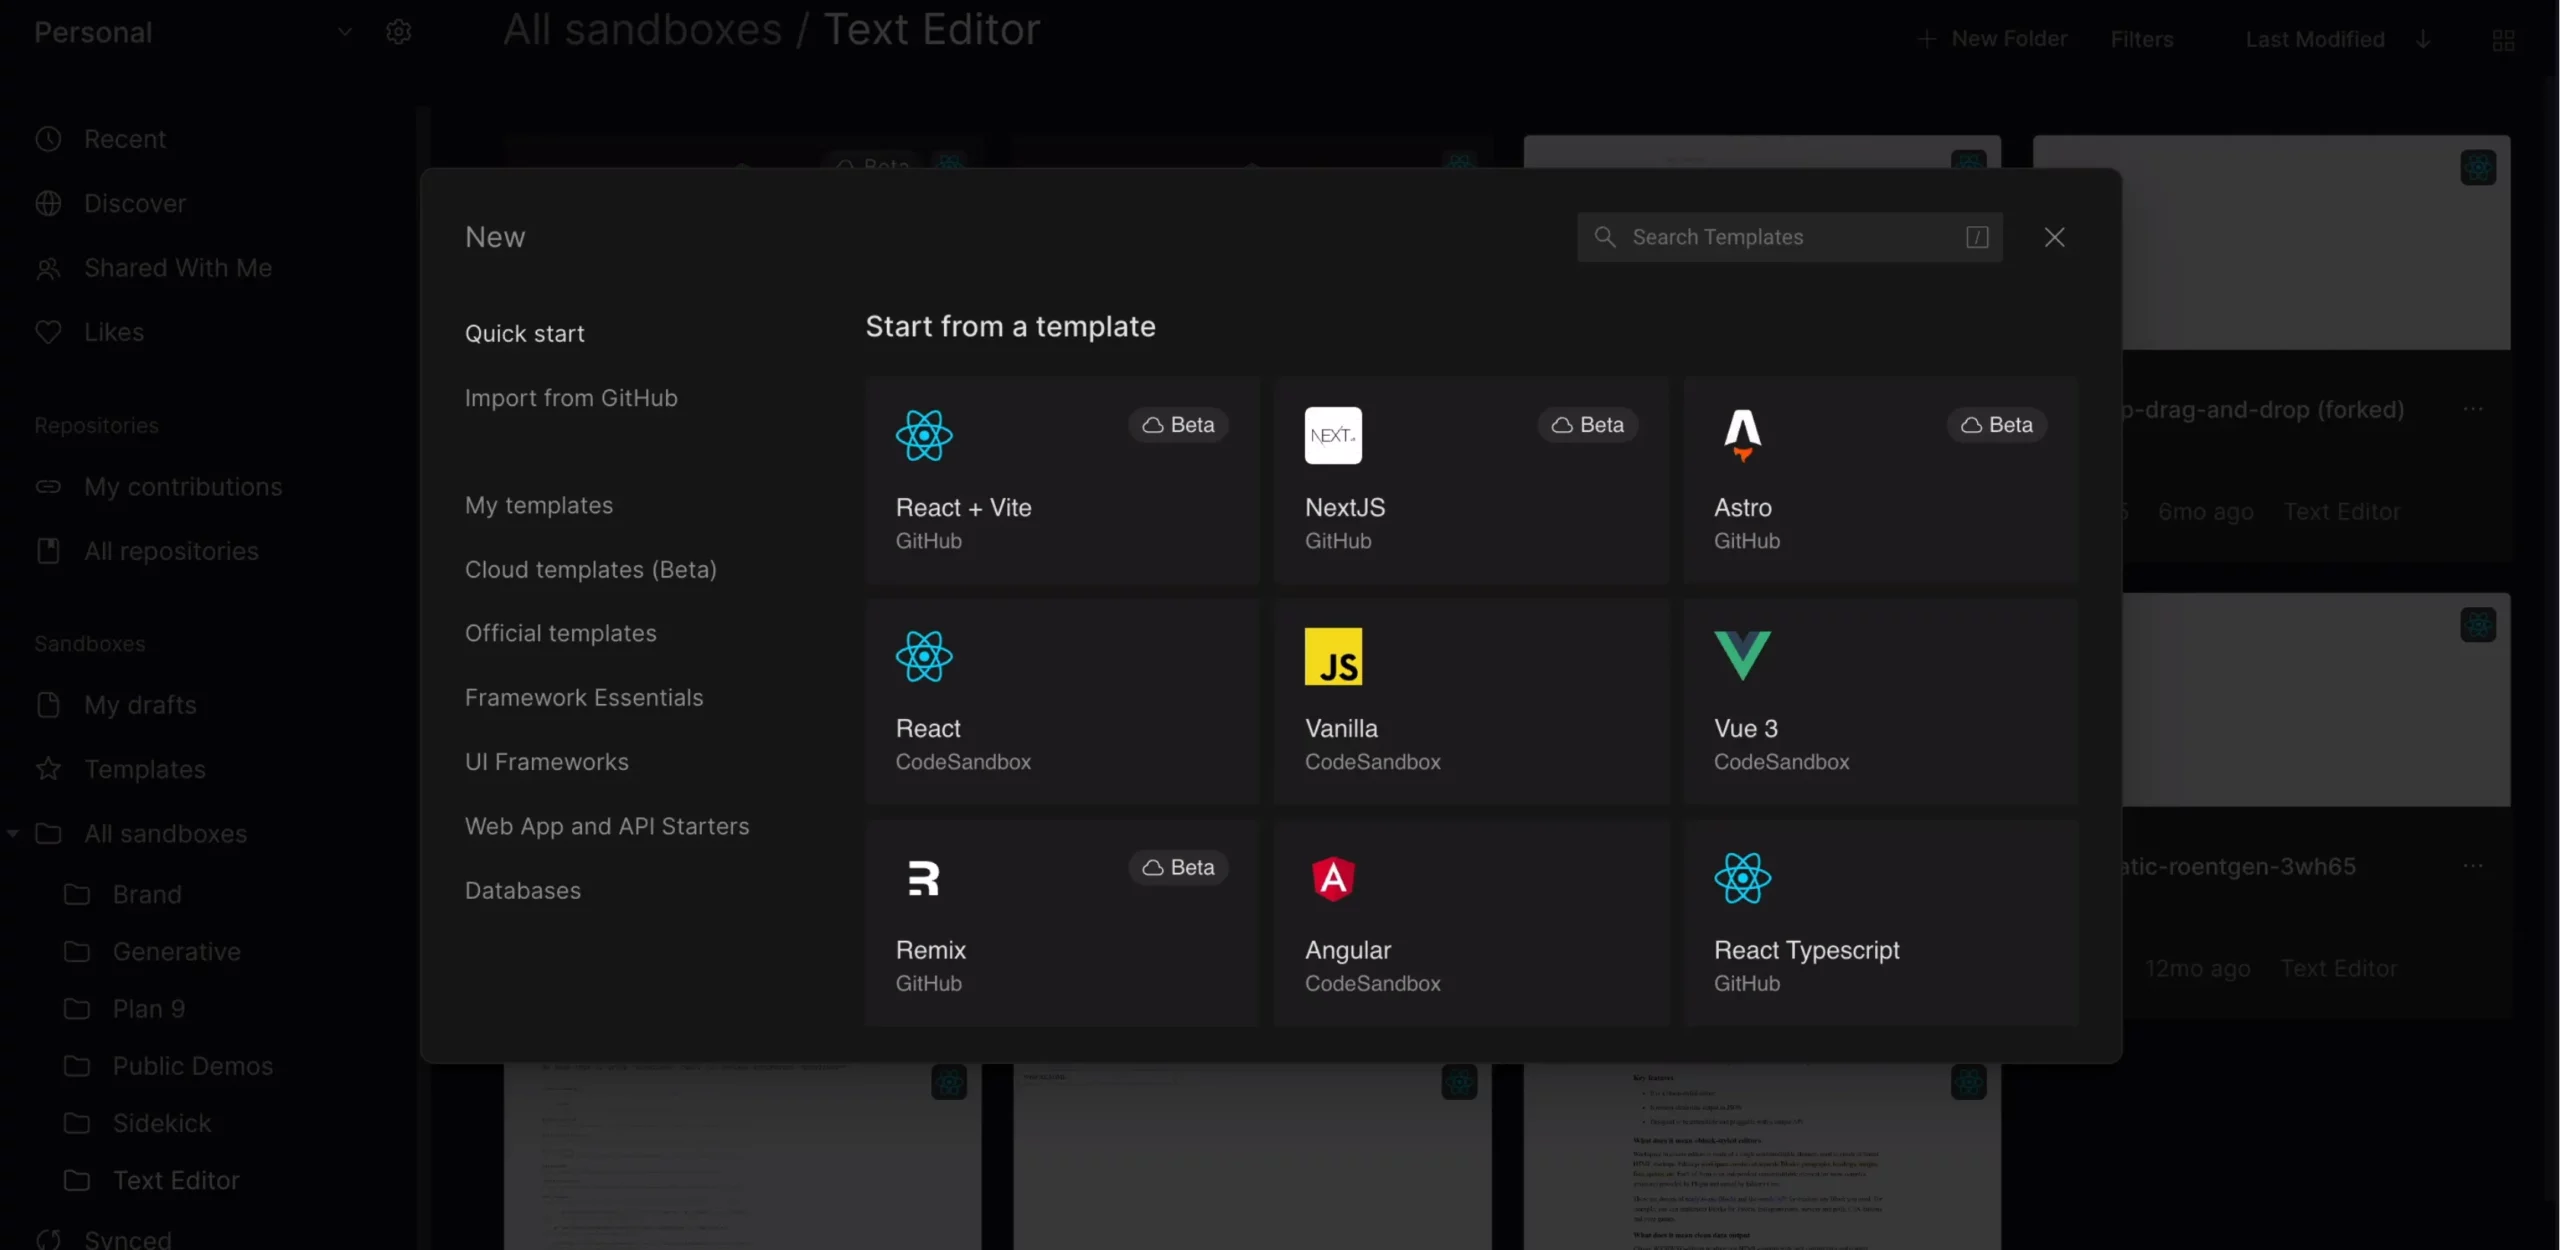Screen dimensions: 2560x1250
Task: Select Quick start in dialog sidebar
Action: coord(525,334)
